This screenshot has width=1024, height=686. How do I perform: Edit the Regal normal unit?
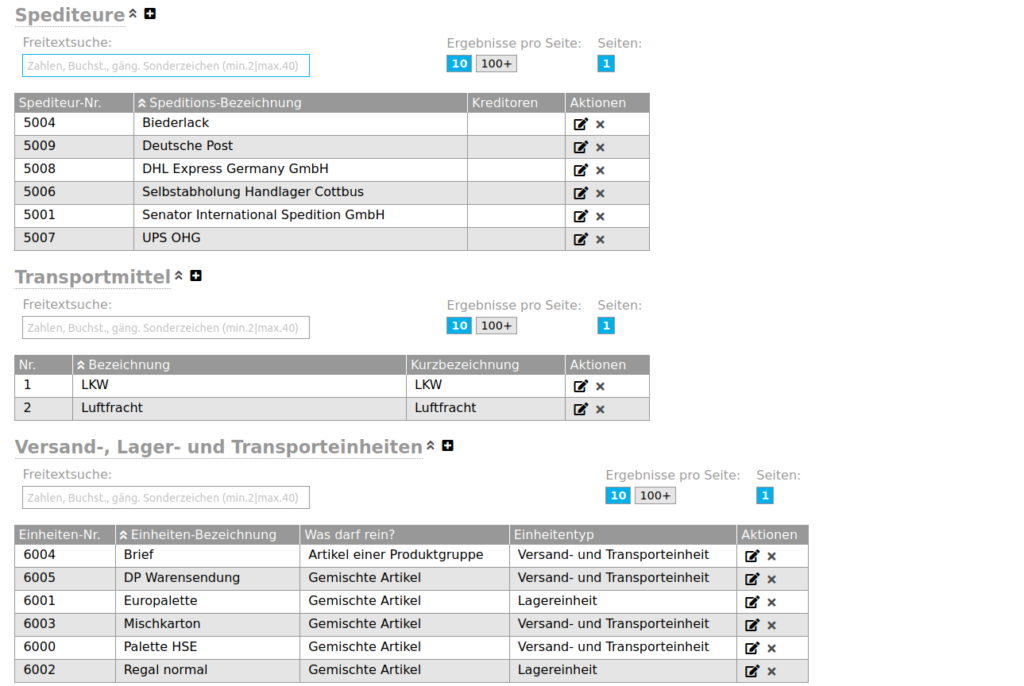coord(752,671)
